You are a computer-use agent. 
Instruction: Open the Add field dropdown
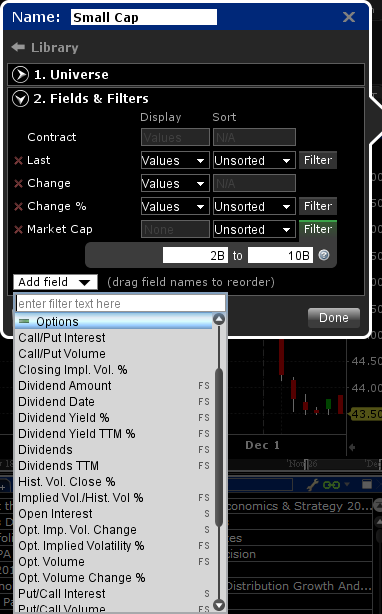pos(55,282)
